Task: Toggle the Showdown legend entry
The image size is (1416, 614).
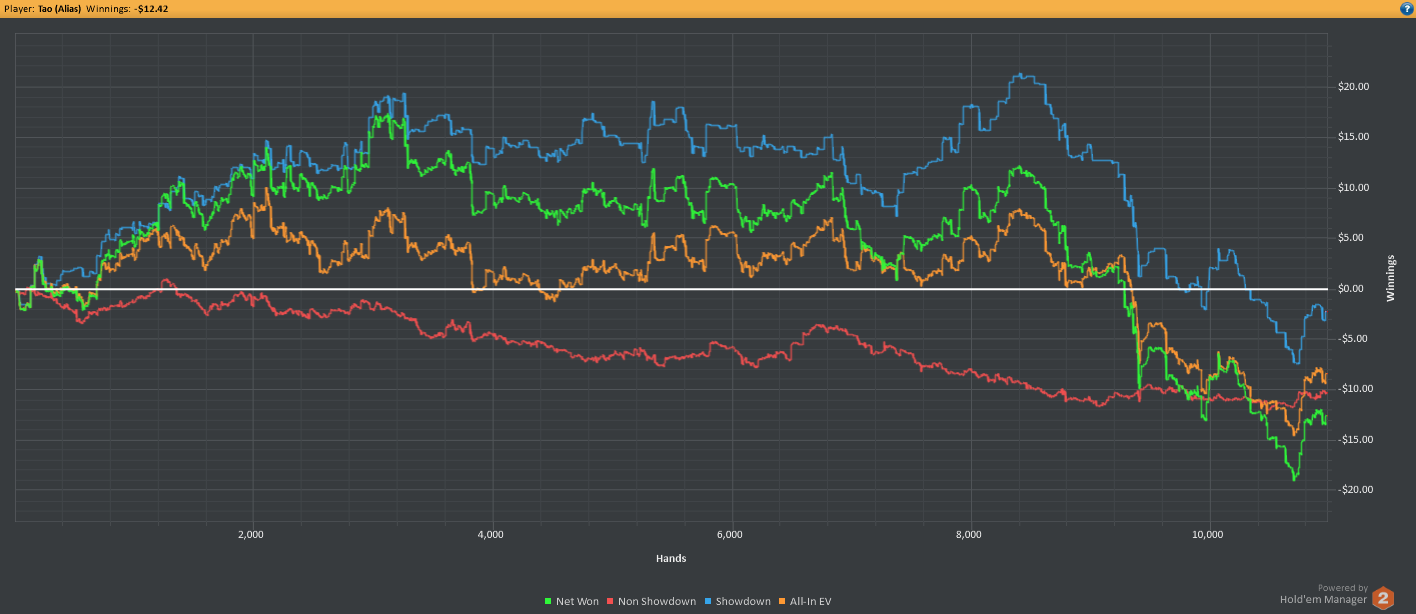Action: 740,601
